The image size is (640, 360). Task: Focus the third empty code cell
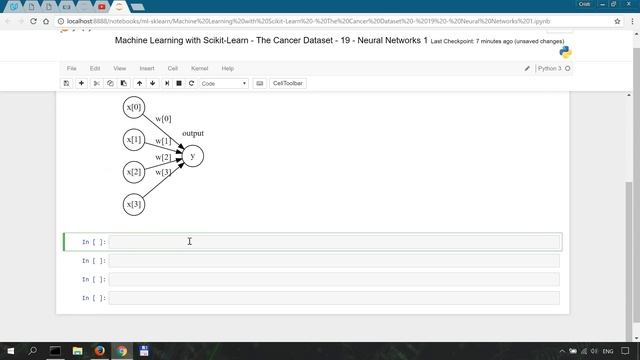point(334,280)
